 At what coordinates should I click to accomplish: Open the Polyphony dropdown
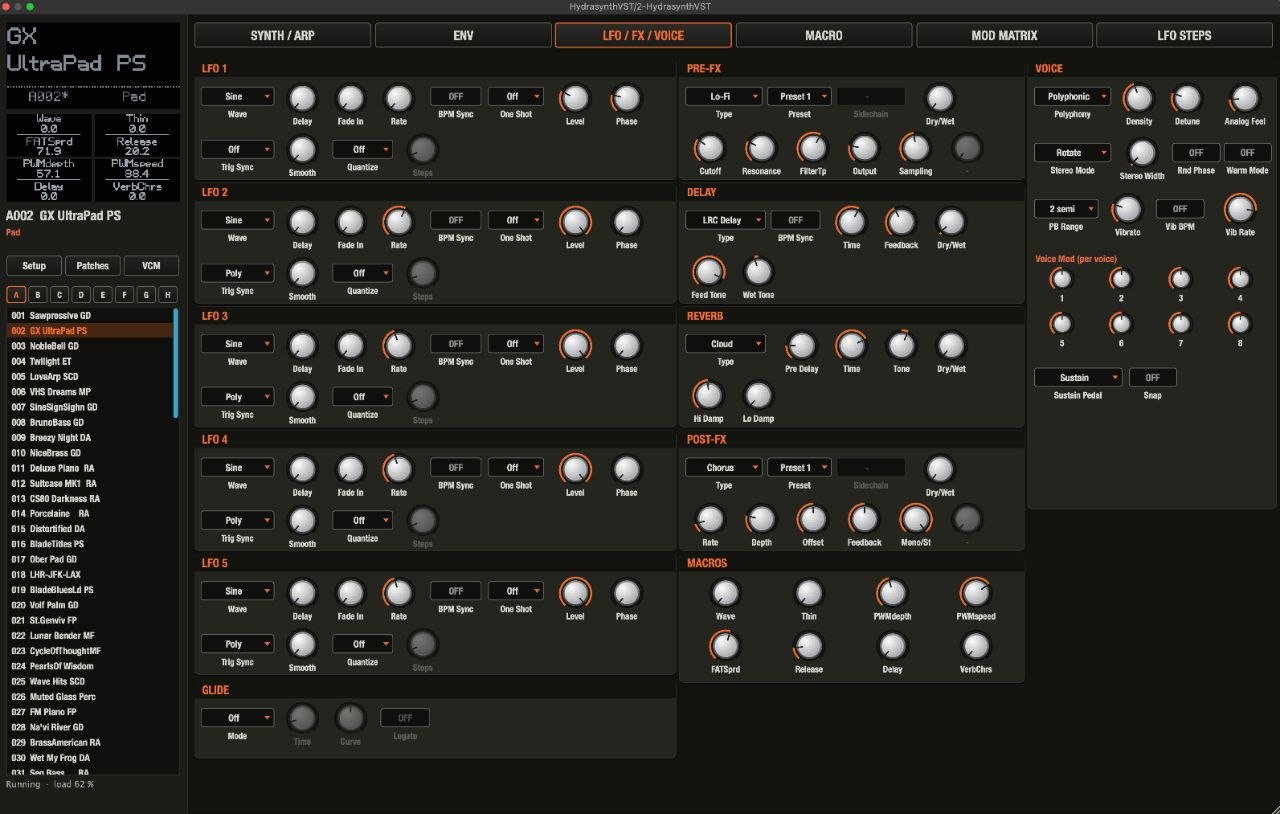click(1072, 97)
